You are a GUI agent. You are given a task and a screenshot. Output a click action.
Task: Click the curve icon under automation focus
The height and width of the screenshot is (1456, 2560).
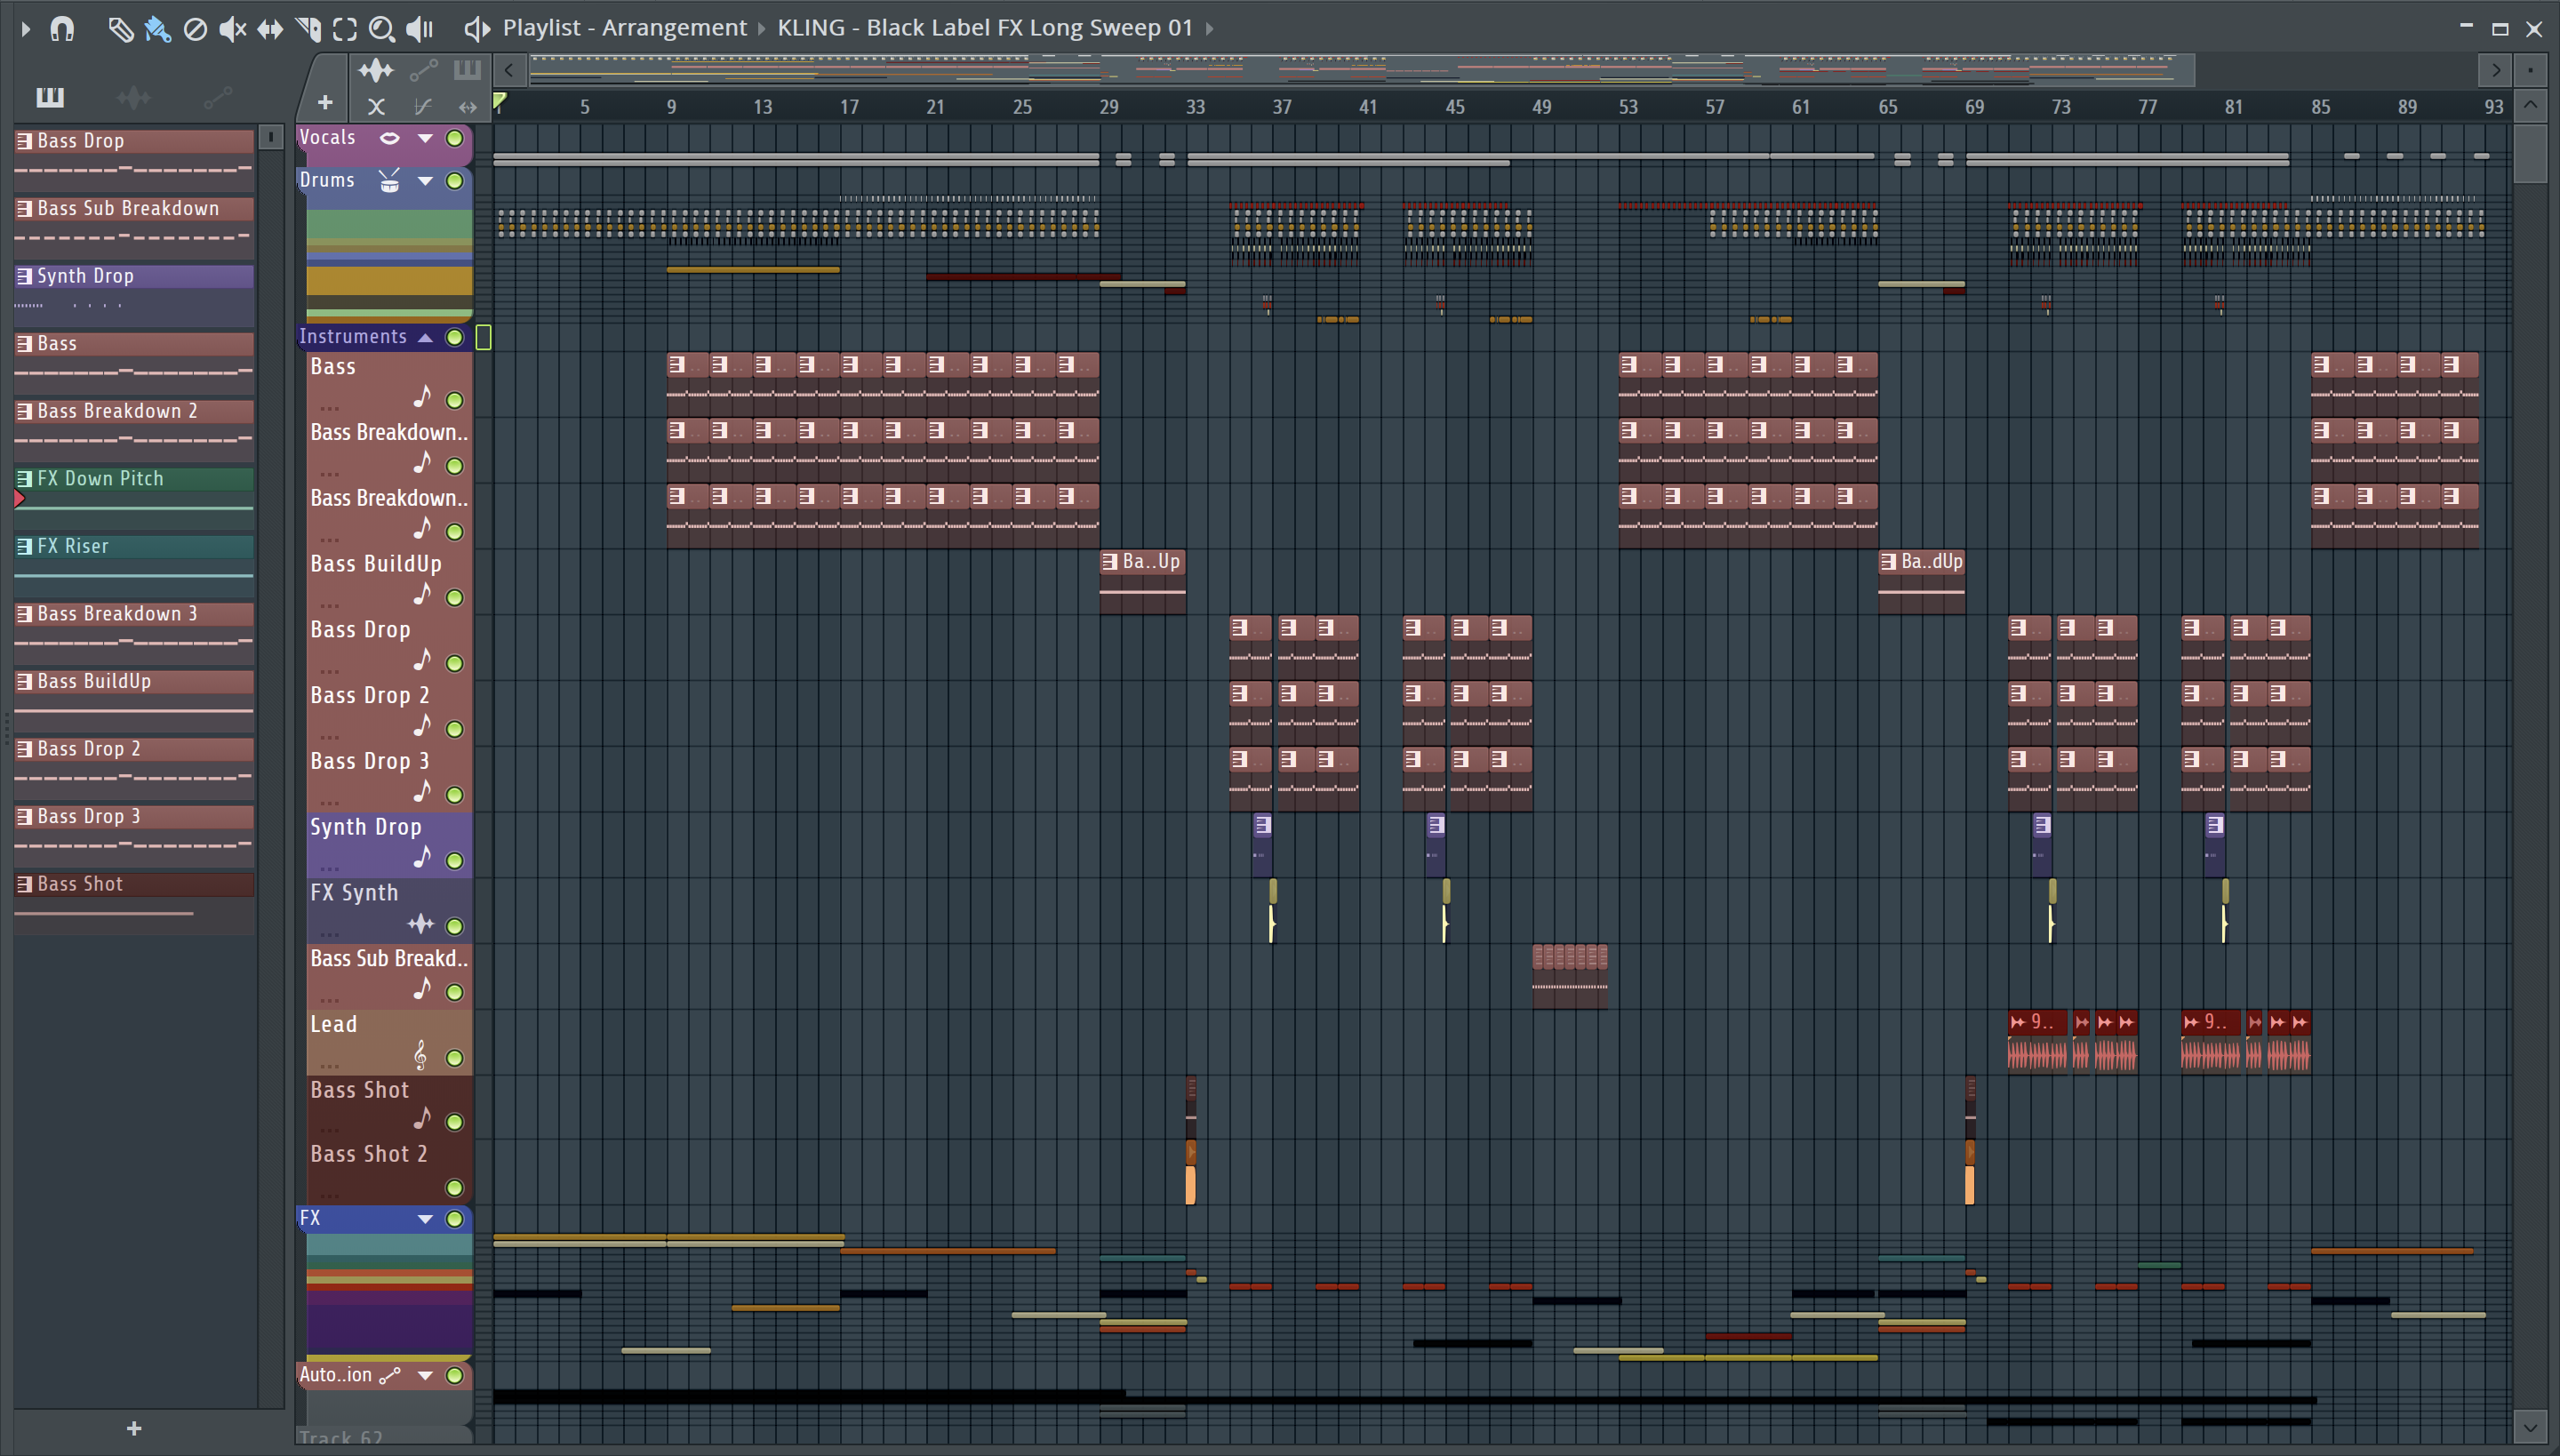[423, 106]
